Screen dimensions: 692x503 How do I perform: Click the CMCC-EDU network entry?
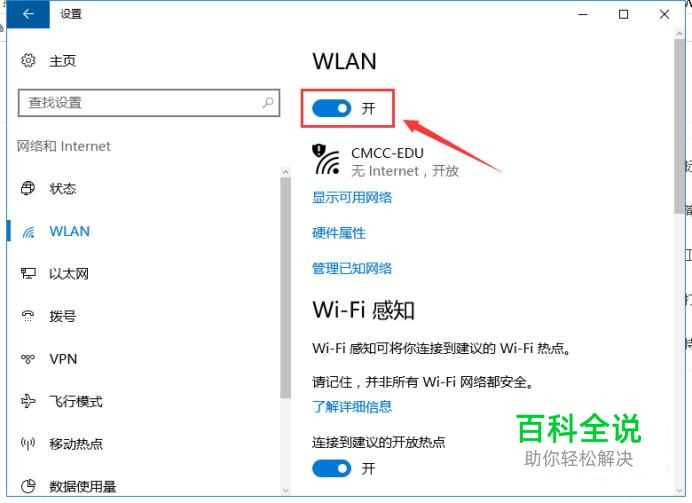[386, 161]
